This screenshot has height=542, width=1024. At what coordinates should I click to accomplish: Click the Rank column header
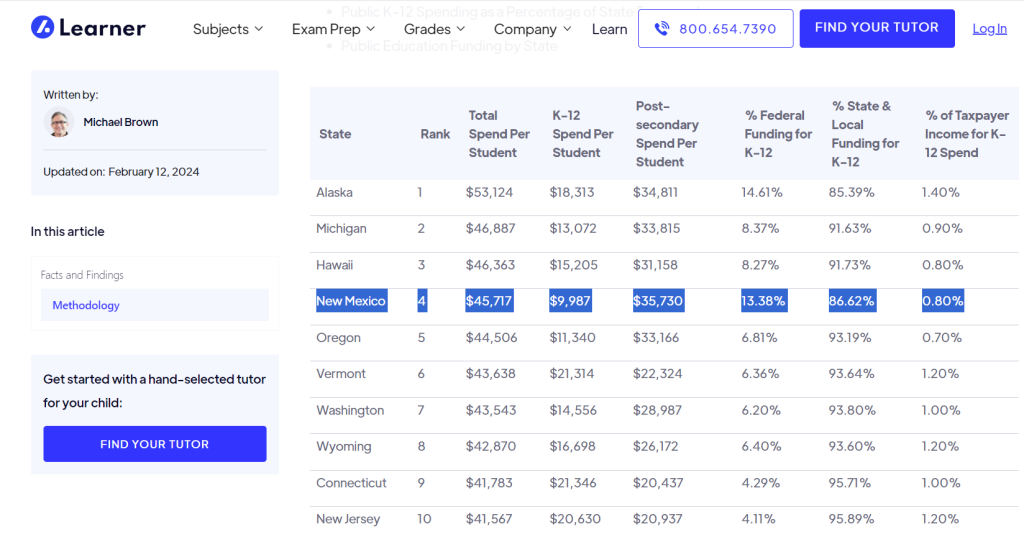click(435, 134)
